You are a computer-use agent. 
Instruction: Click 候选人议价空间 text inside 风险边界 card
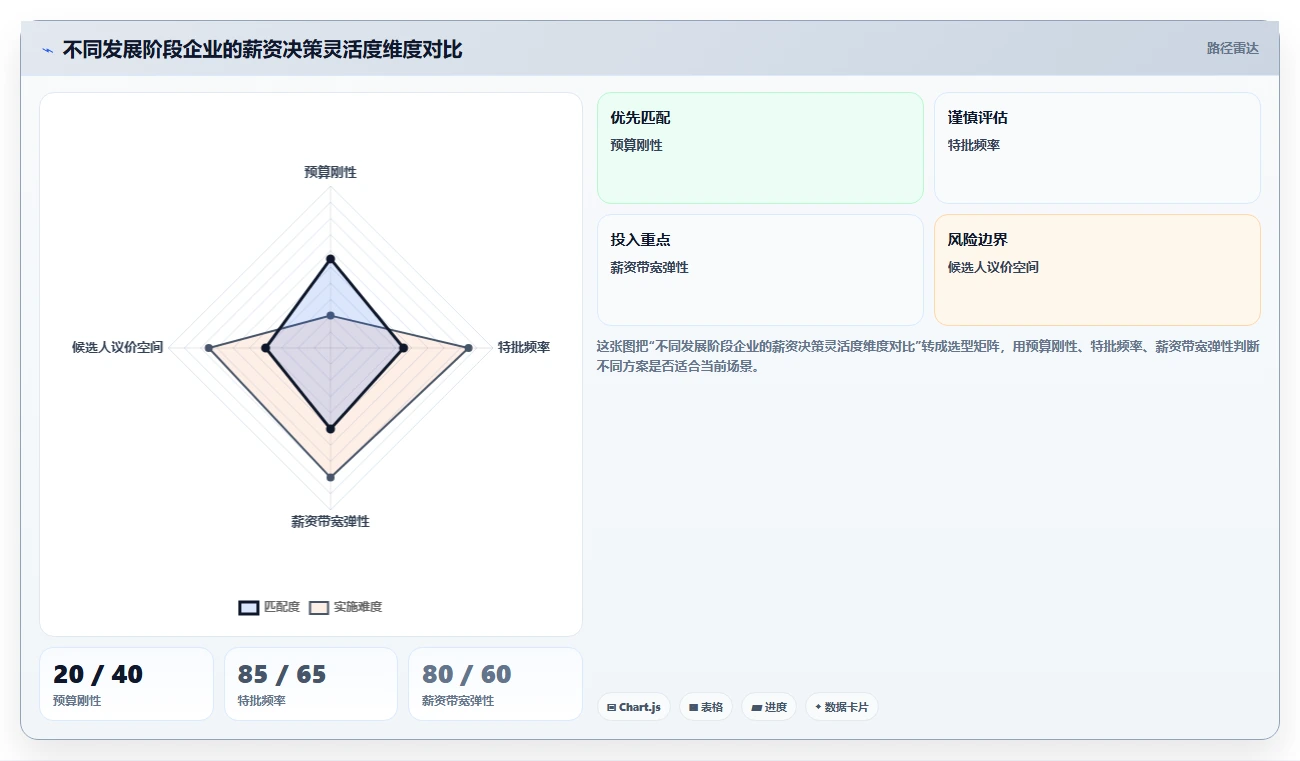click(x=993, y=268)
